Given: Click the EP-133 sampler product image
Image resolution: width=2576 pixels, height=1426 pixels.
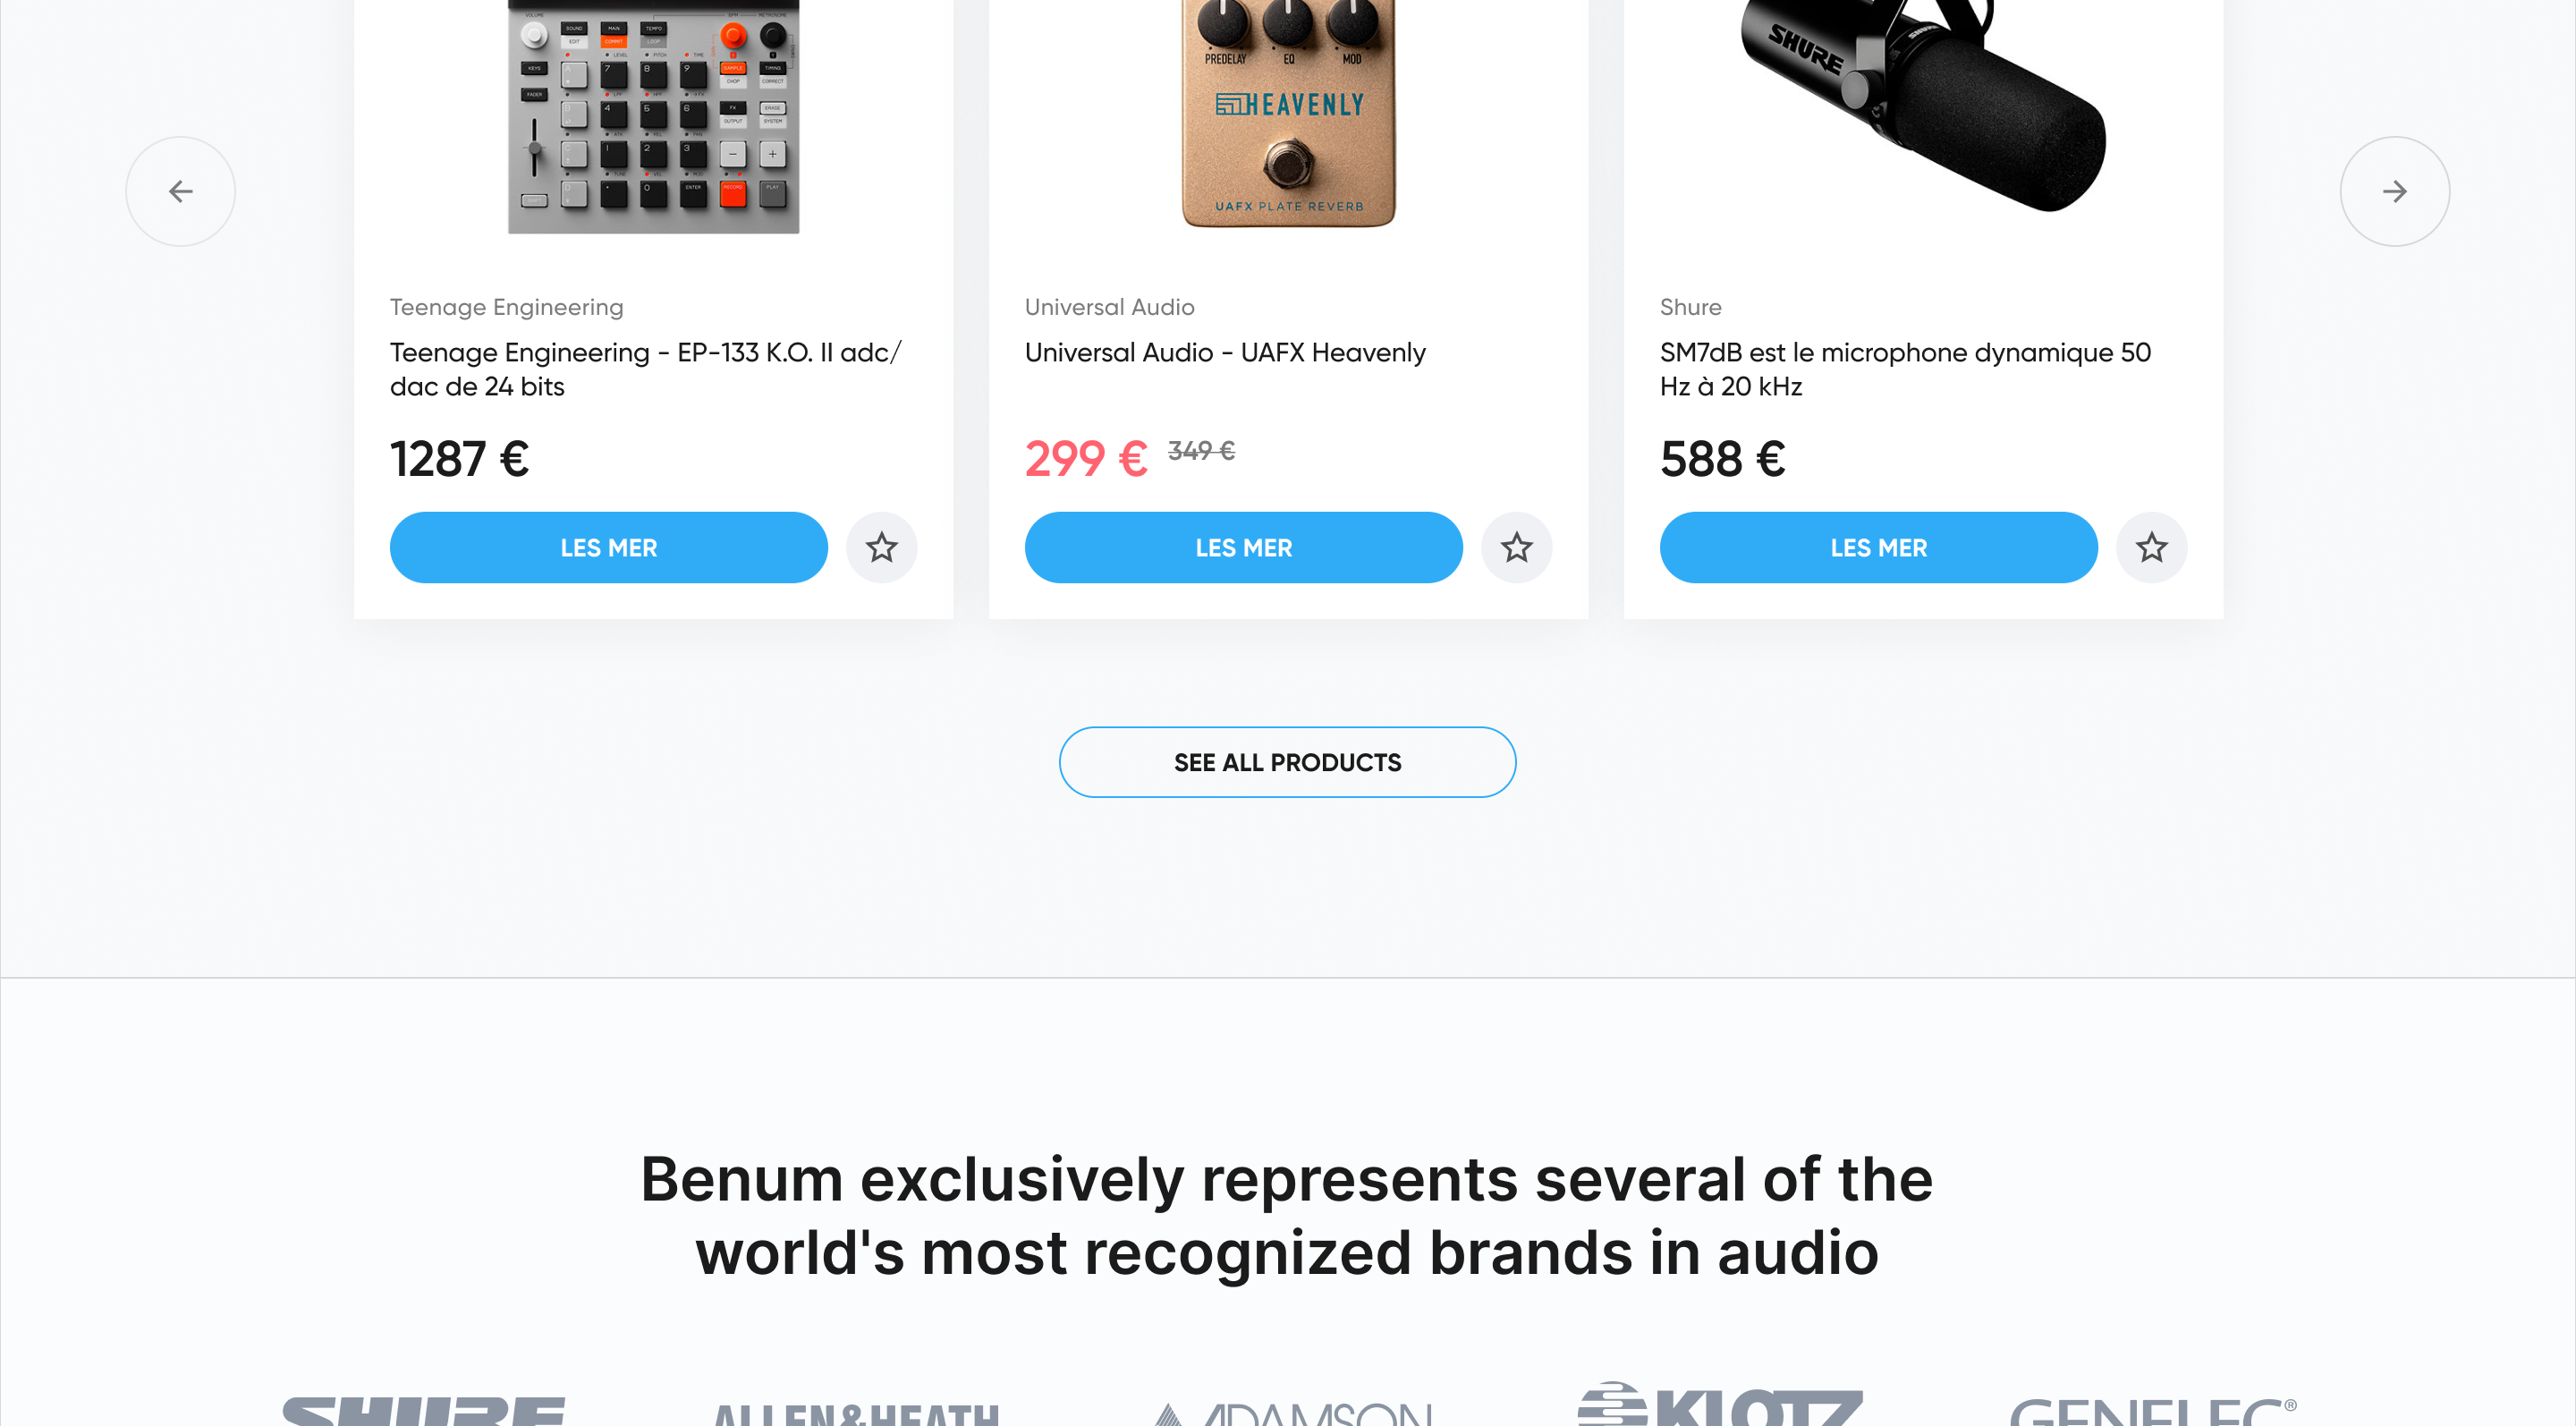Looking at the screenshot, I should (653, 117).
